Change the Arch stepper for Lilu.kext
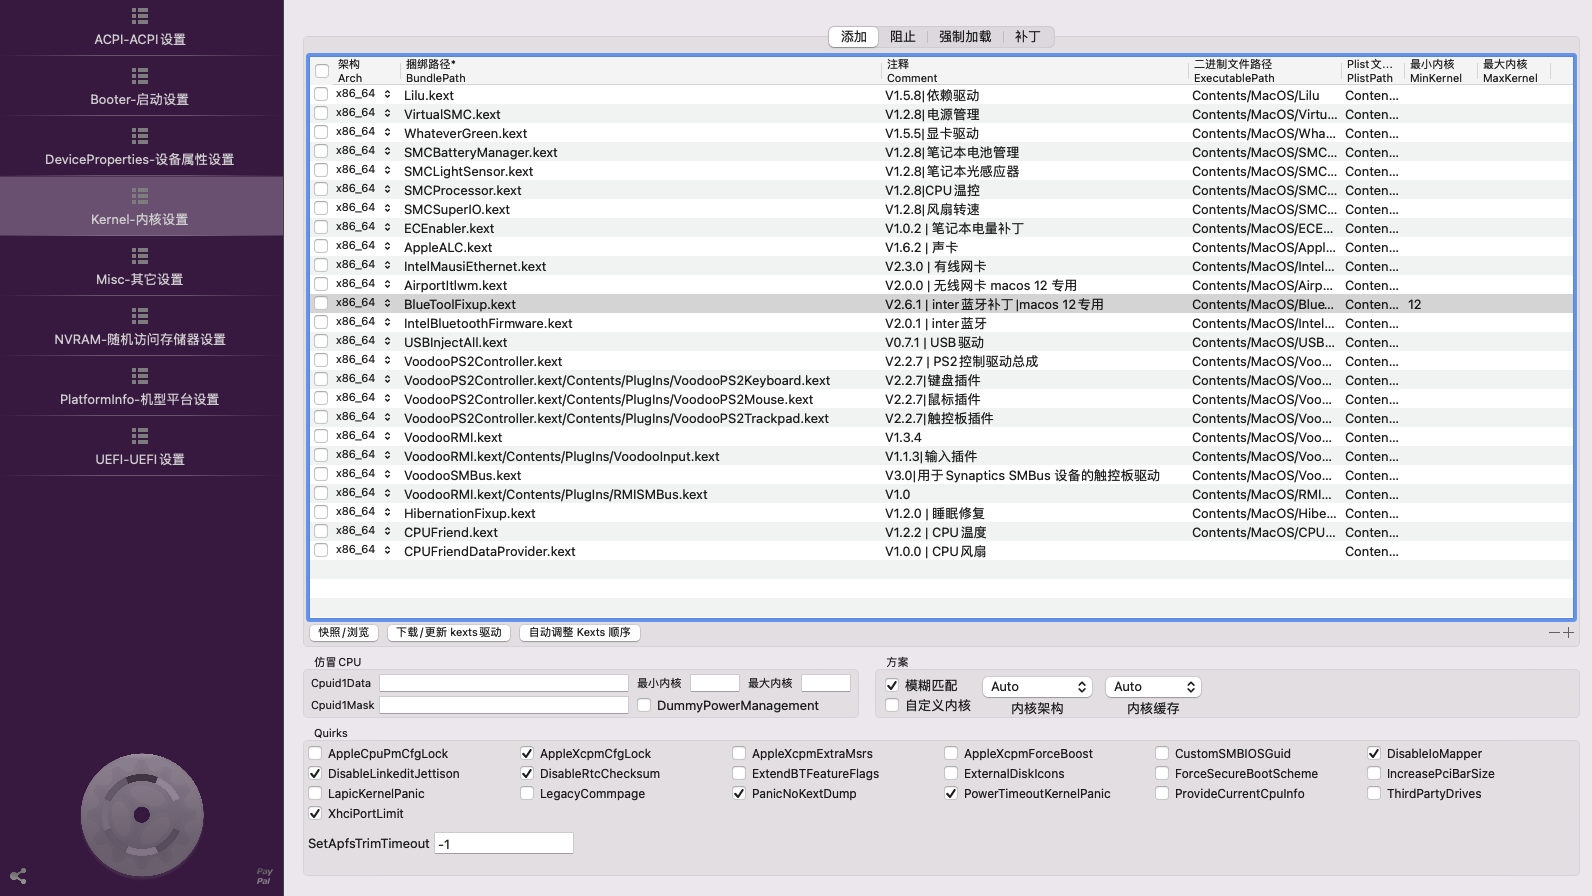1592x896 pixels. (387, 95)
